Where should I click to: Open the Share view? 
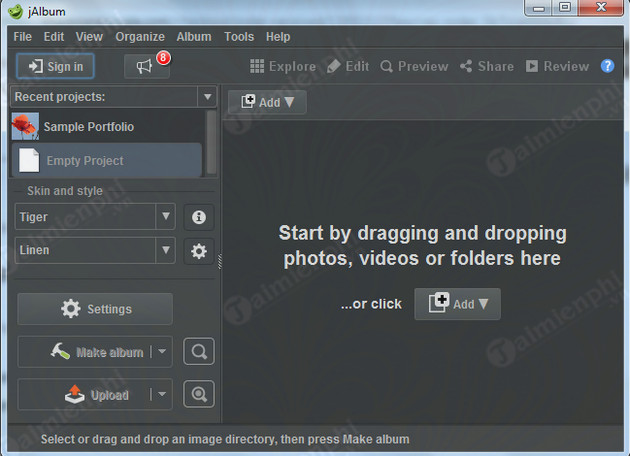(x=487, y=66)
